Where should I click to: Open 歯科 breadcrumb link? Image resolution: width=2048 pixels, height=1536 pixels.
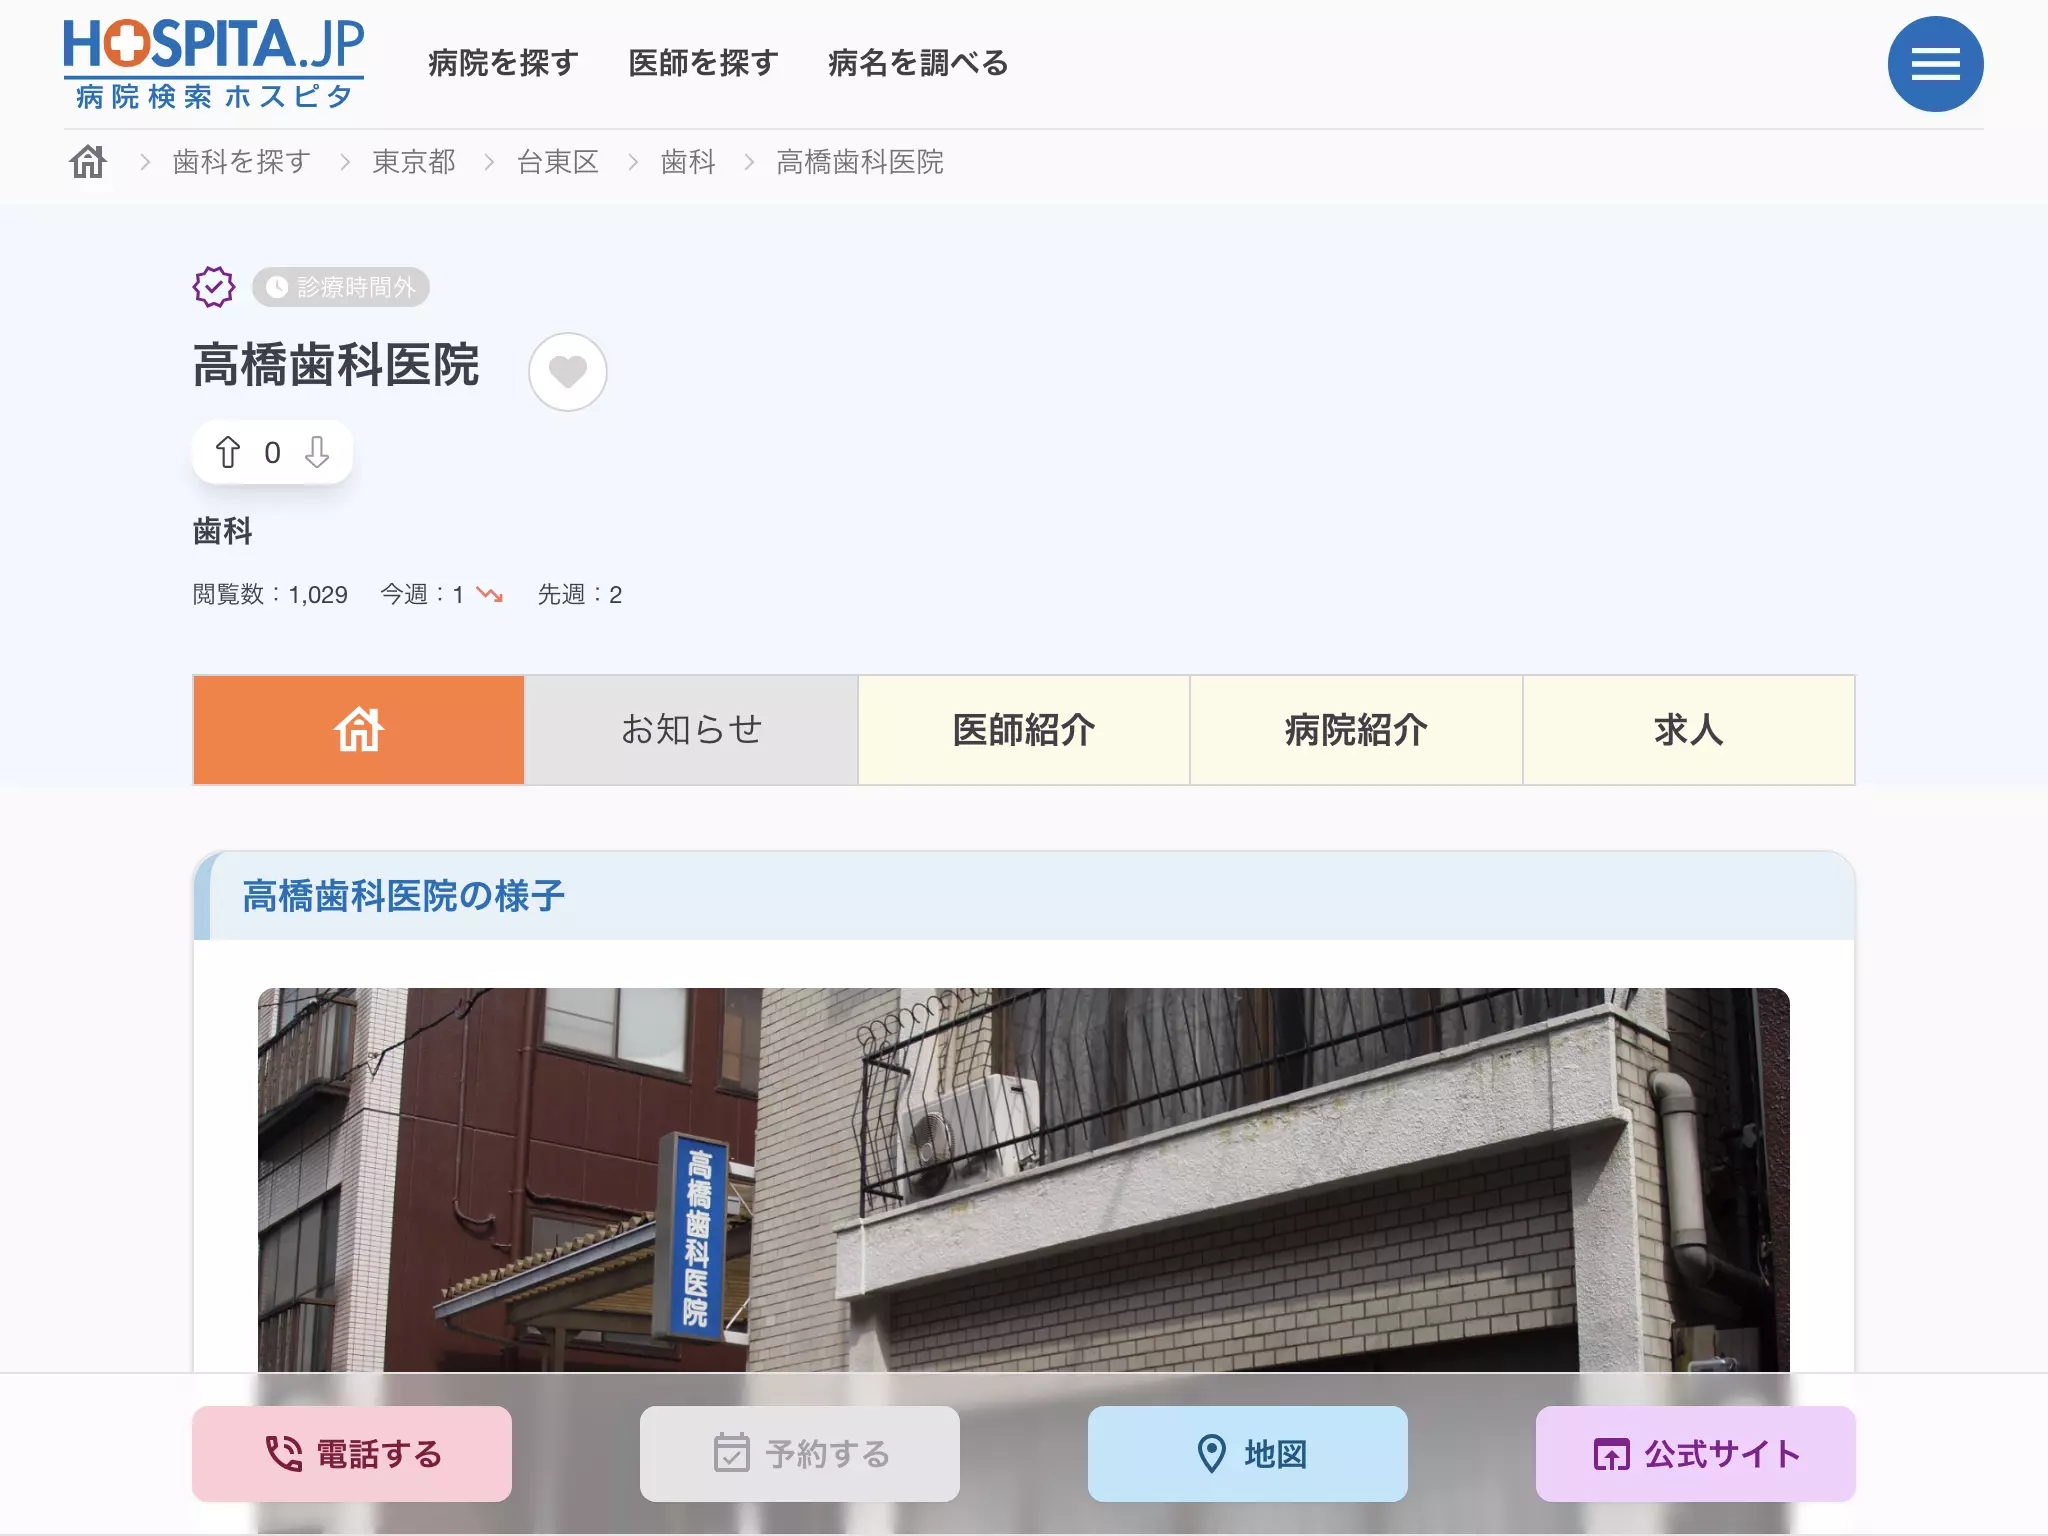click(x=688, y=162)
